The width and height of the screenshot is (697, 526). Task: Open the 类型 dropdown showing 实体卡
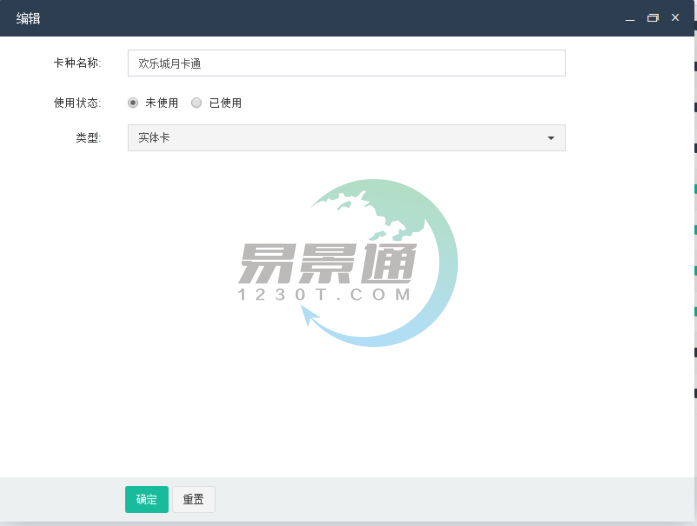(346, 138)
